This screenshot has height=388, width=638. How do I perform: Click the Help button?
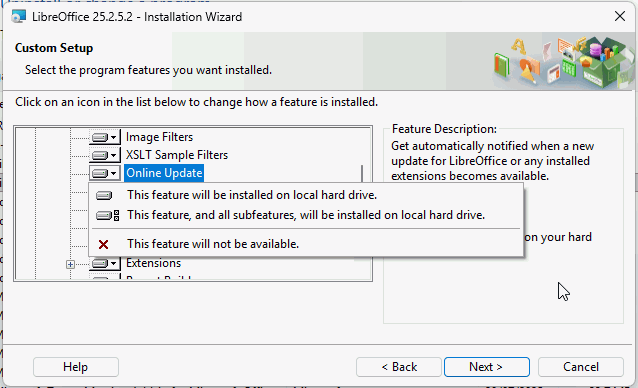76,367
